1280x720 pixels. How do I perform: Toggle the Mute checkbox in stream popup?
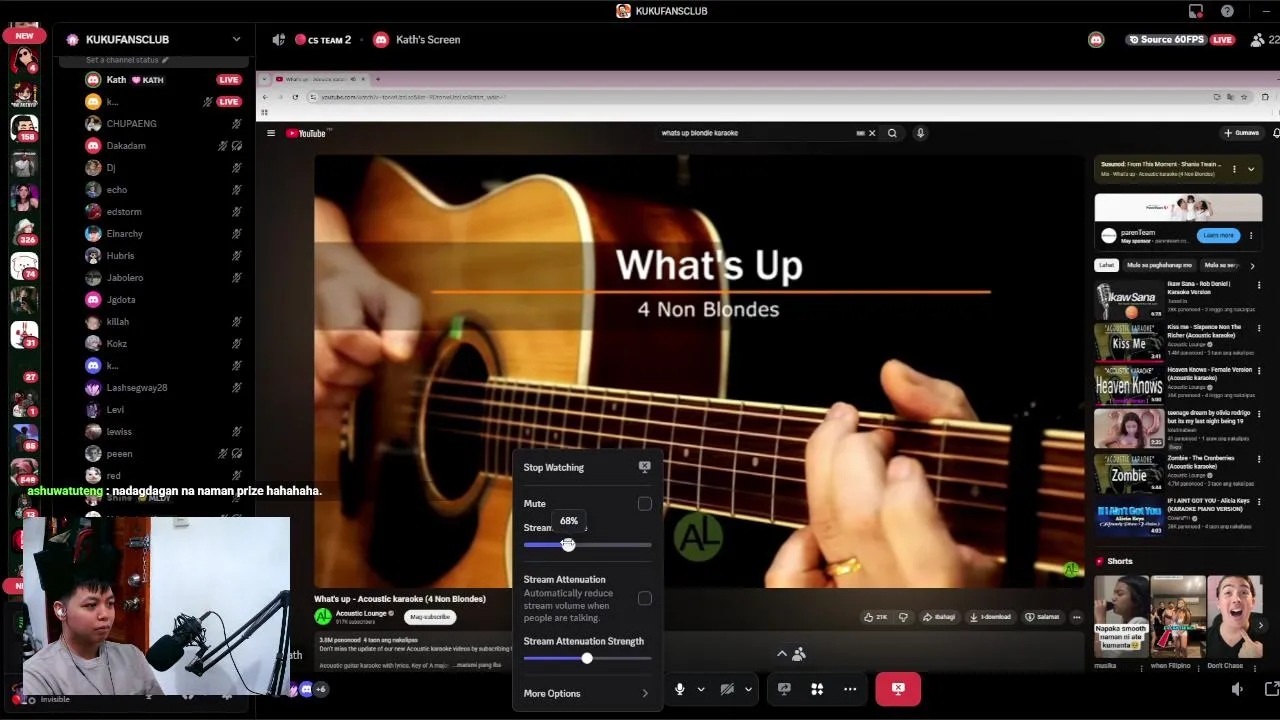pyautogui.click(x=644, y=504)
